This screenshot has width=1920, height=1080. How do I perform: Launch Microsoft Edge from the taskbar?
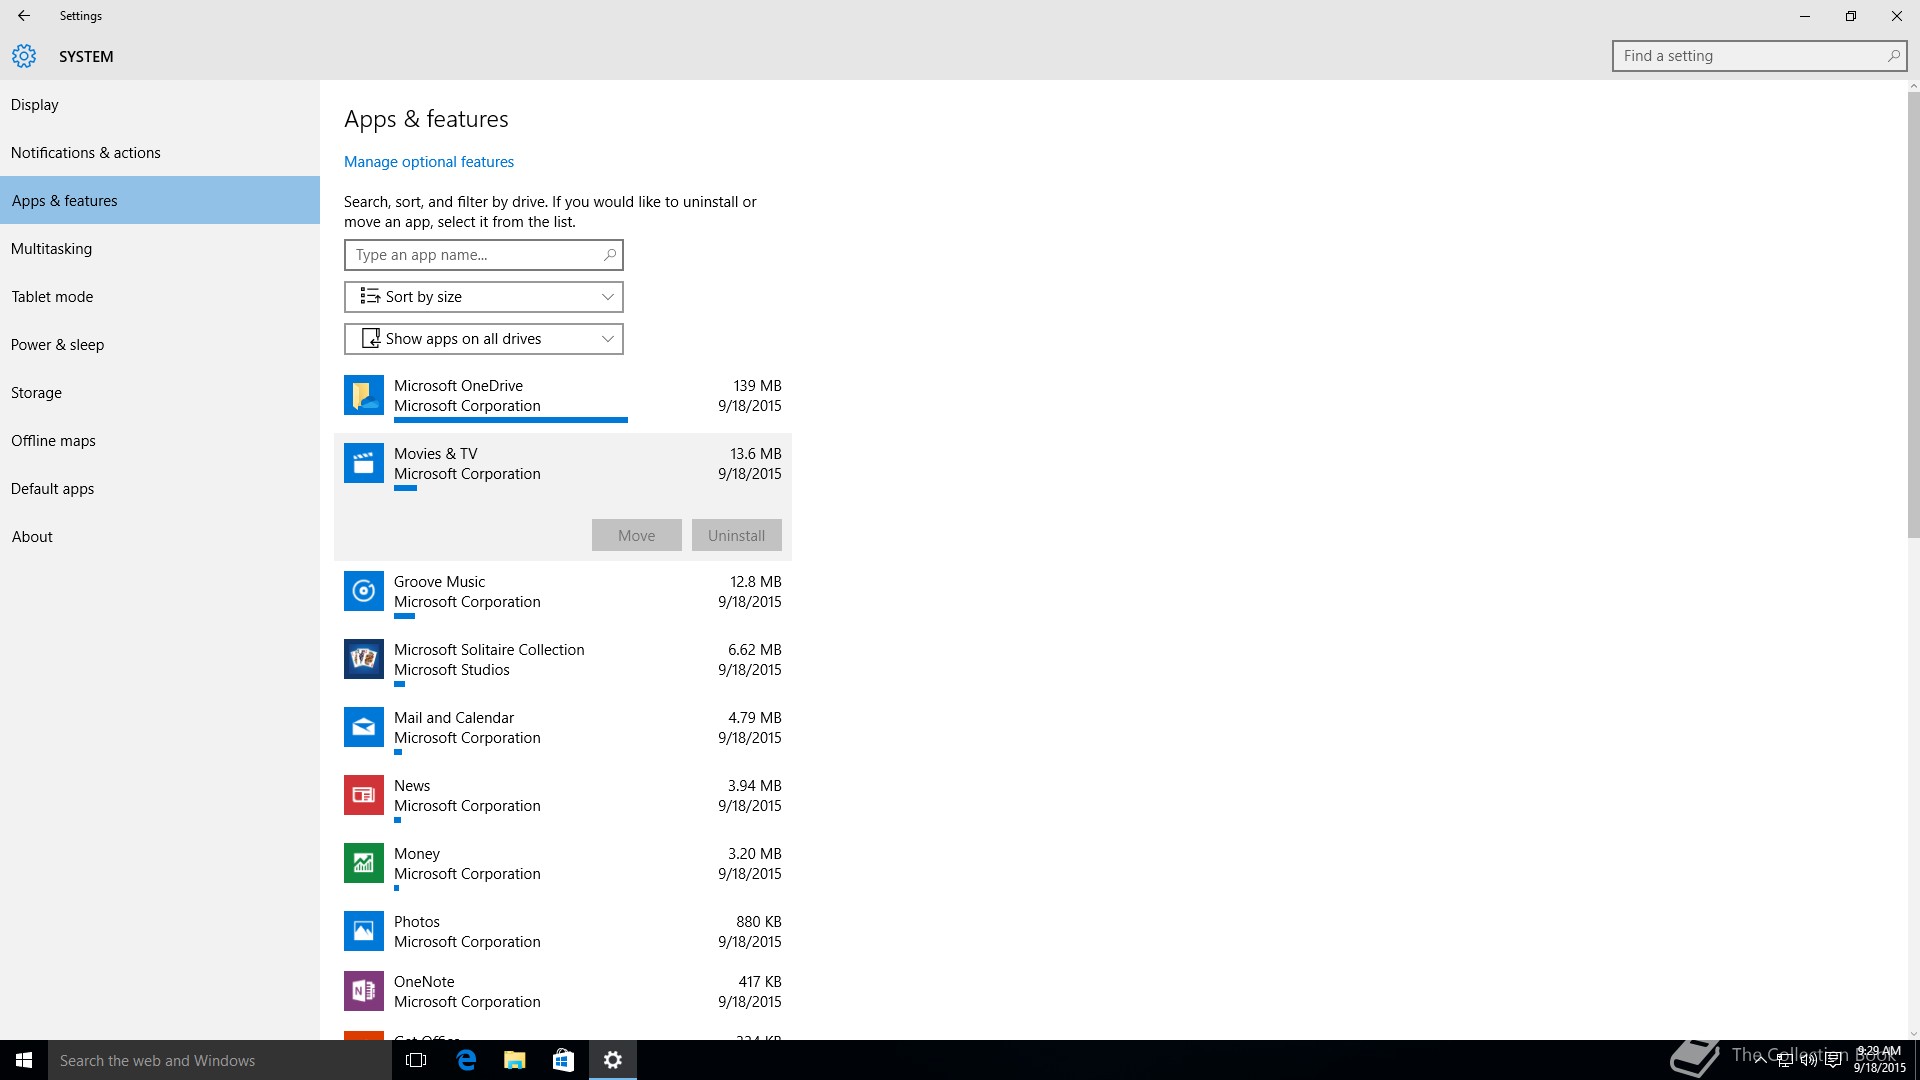click(x=465, y=1060)
